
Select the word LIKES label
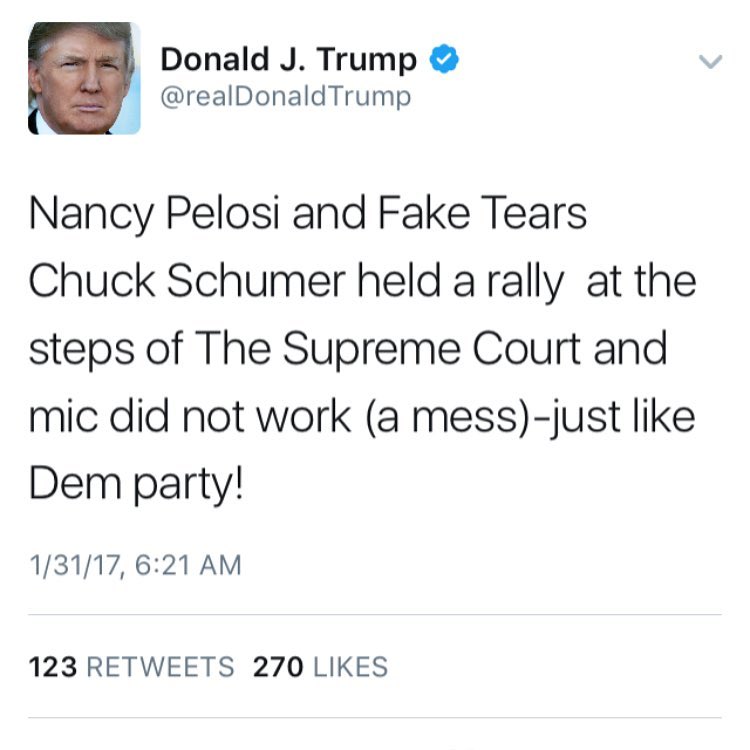pos(351,667)
